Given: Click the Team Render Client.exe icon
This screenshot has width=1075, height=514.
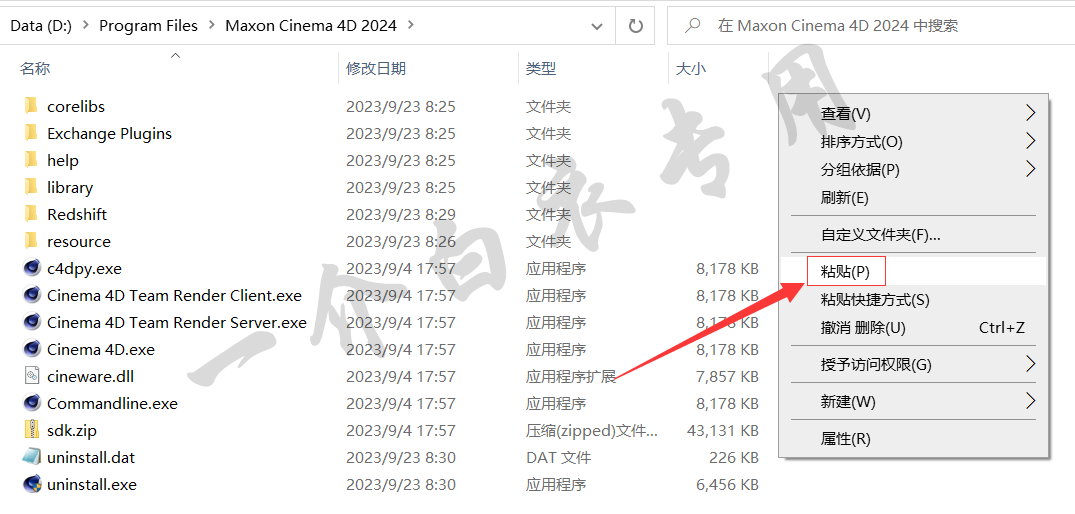Looking at the screenshot, I should [32, 295].
